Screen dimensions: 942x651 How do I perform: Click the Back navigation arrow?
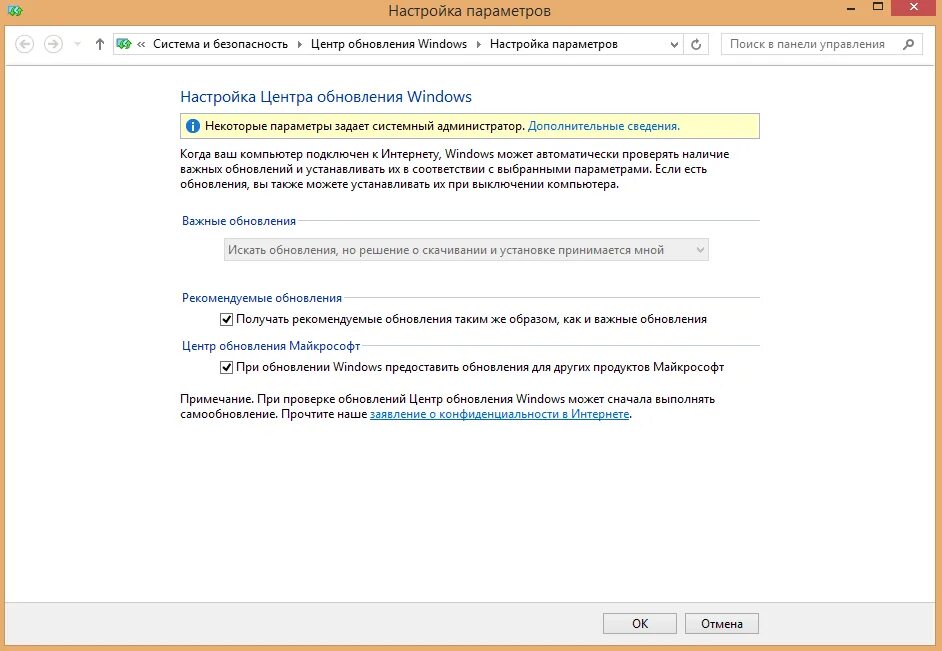tap(24, 44)
